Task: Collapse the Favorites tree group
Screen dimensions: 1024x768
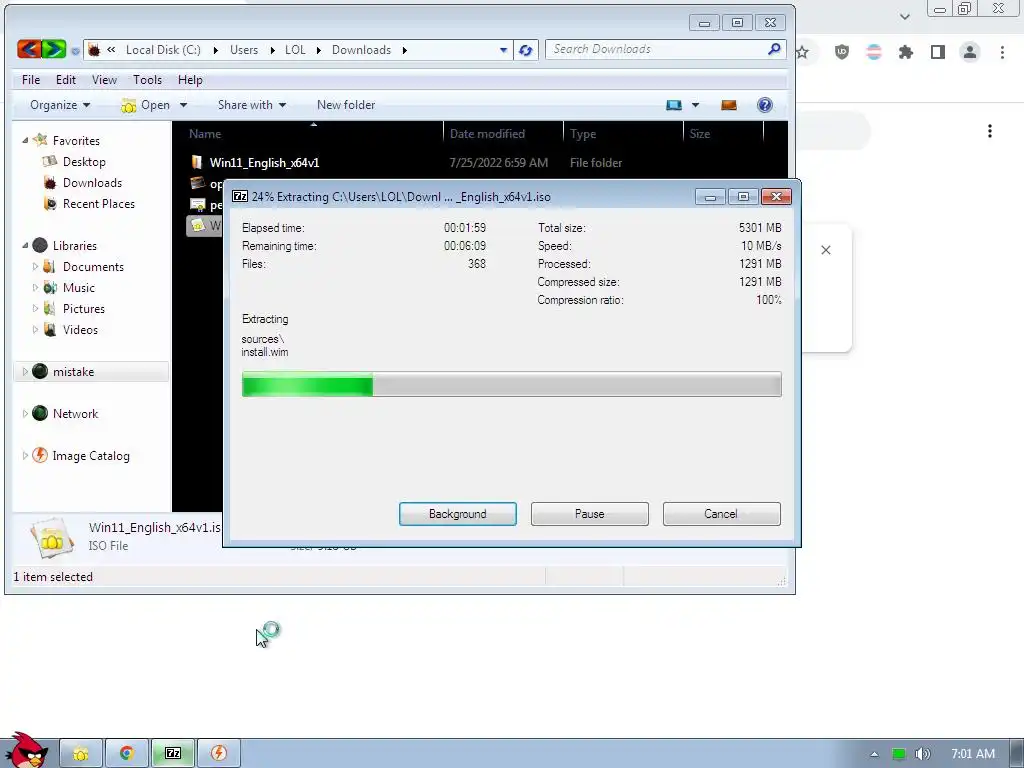Action: [x=25, y=140]
